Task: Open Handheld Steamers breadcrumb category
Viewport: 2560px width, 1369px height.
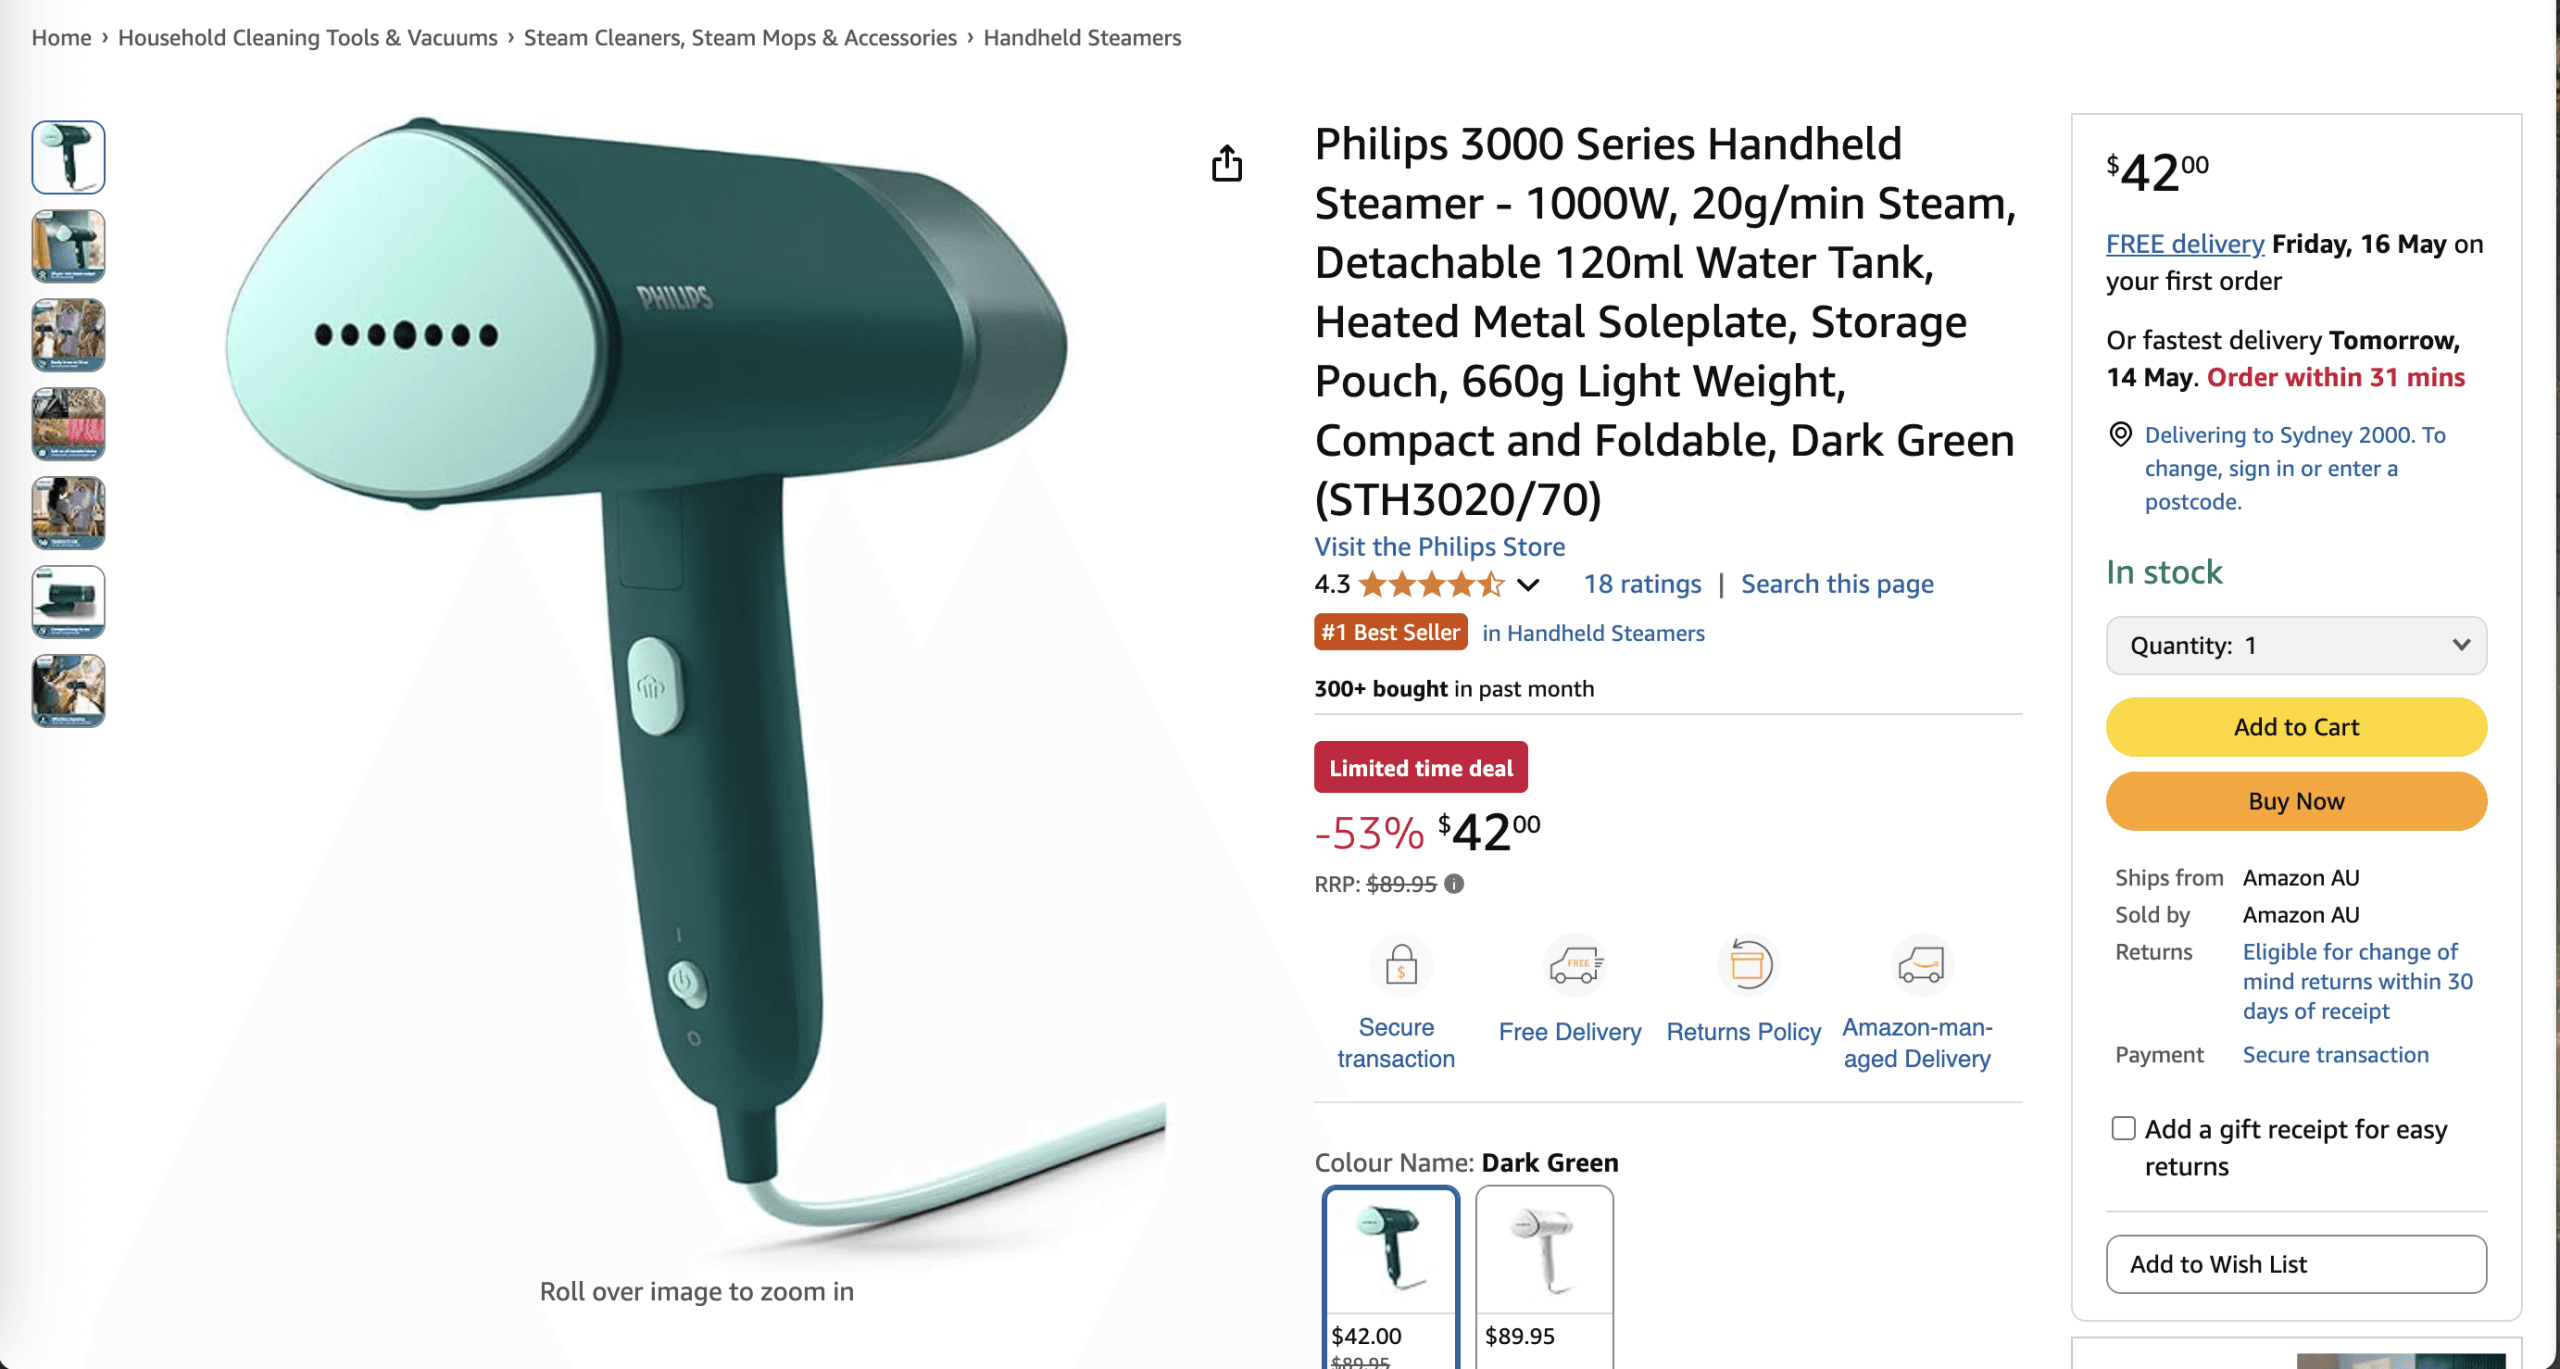Action: tap(1082, 38)
